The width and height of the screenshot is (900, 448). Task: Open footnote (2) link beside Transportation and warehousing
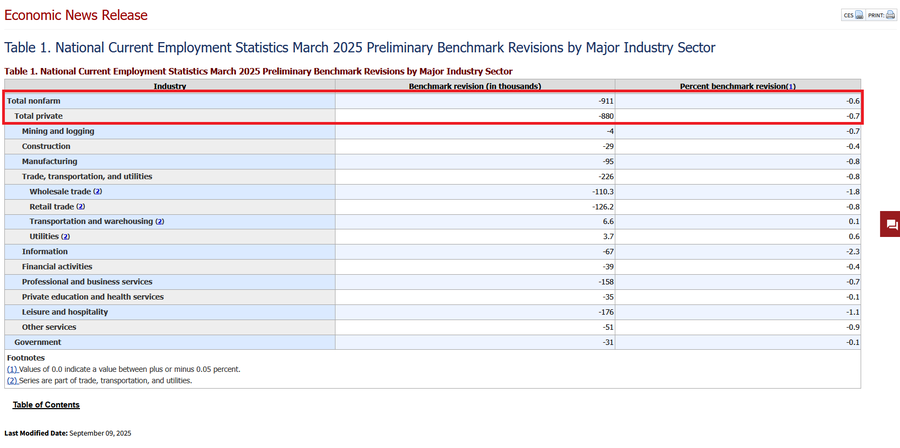pos(160,221)
